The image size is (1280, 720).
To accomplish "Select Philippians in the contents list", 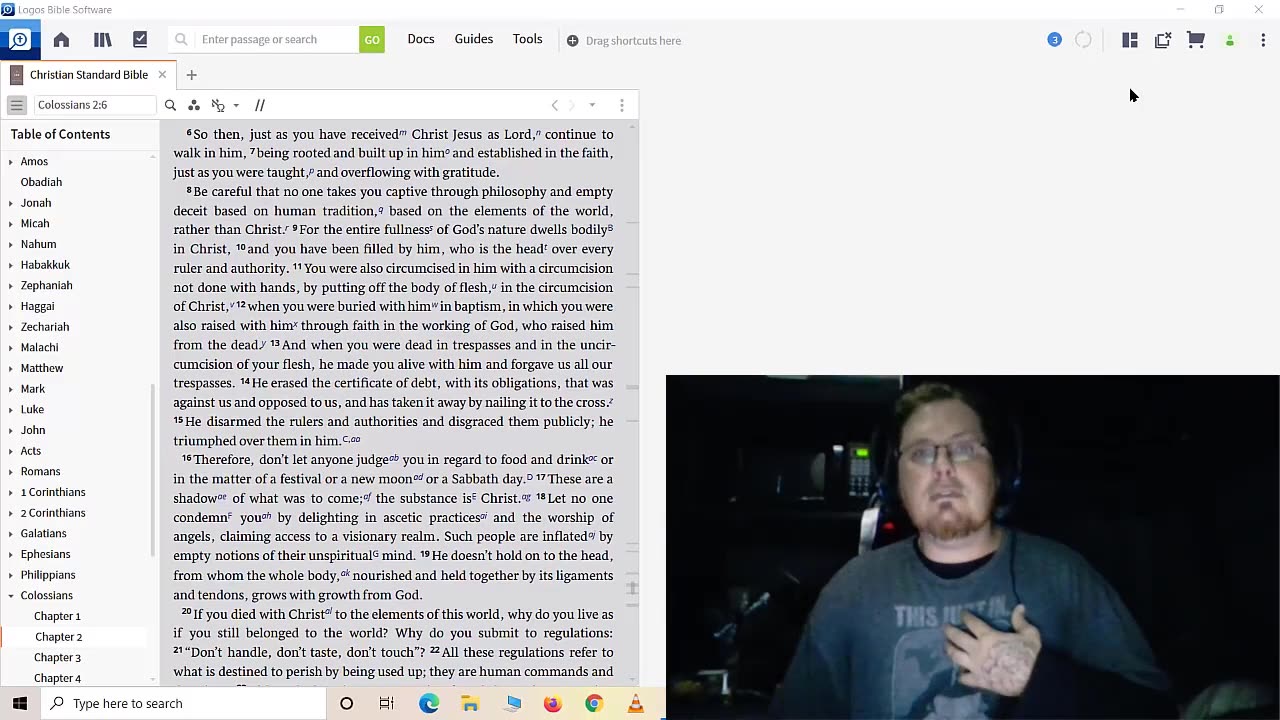I will click(48, 575).
